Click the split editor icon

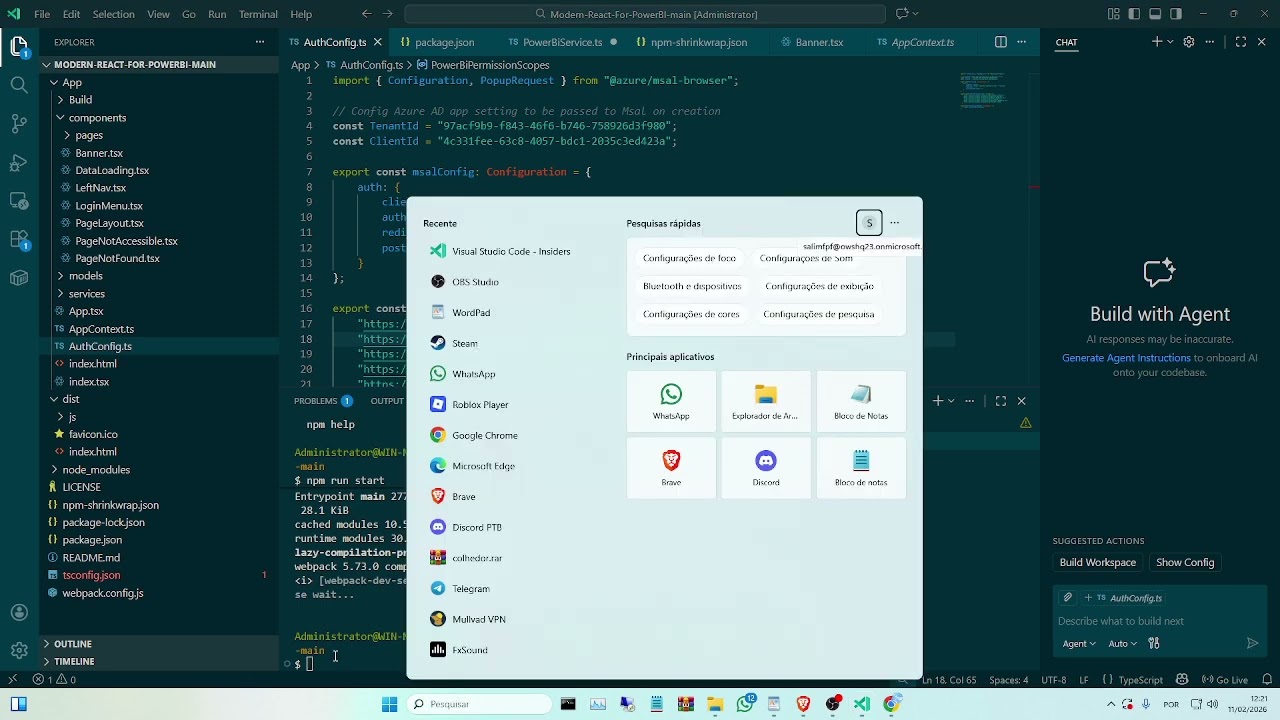1001,42
